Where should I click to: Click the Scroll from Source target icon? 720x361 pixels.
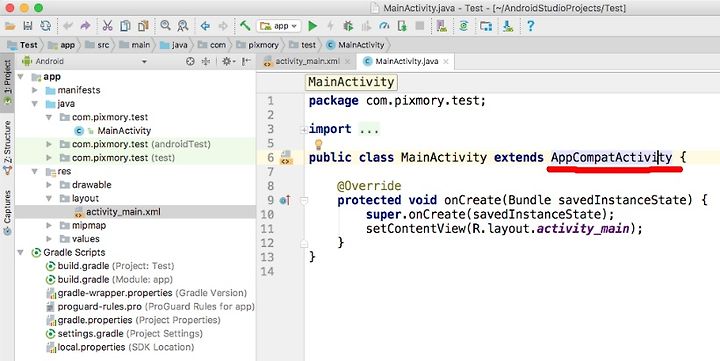point(190,61)
